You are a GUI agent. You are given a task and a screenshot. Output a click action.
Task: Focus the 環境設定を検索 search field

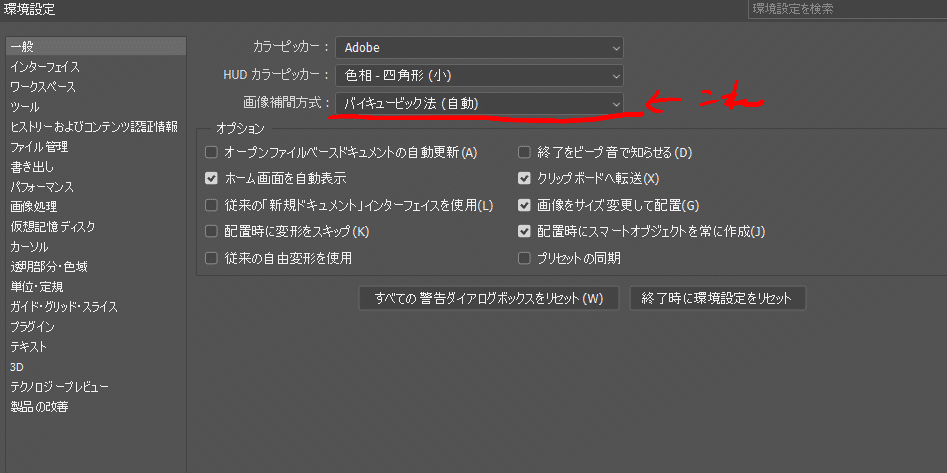(x=847, y=9)
